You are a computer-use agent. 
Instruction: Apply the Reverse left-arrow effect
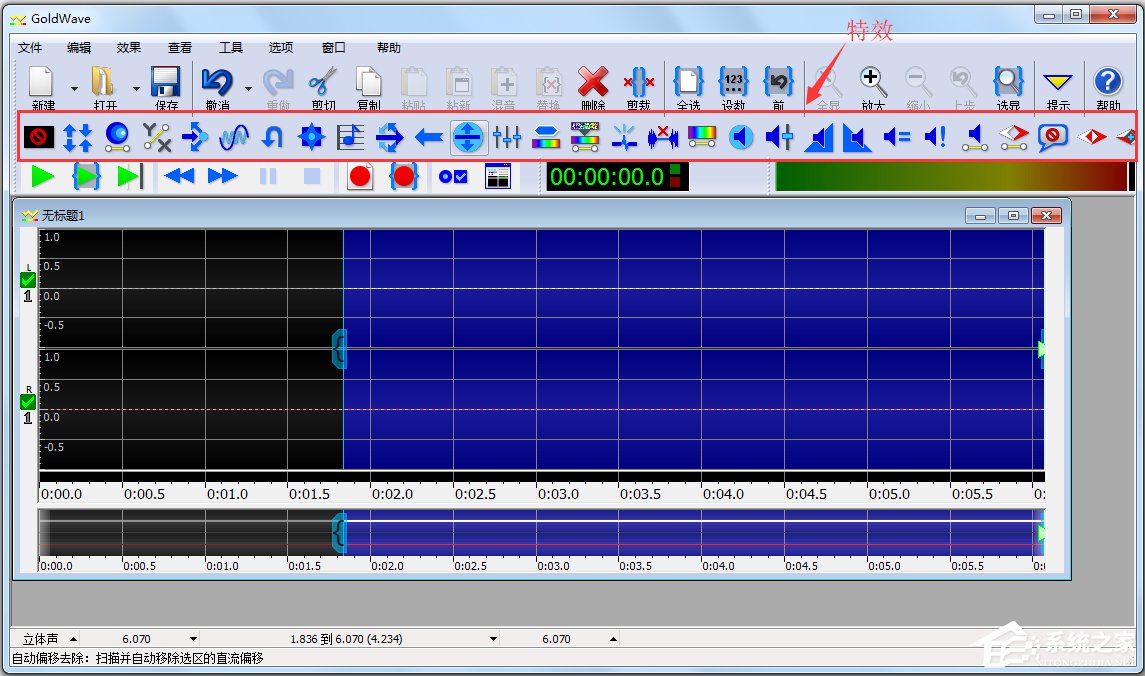point(429,137)
